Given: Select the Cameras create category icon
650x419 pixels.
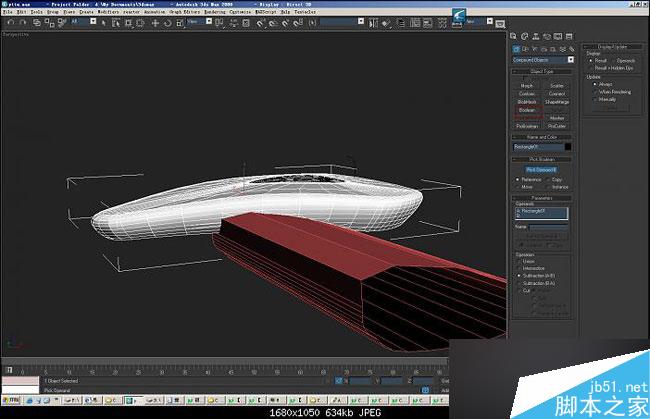Looking at the screenshot, I should pos(544,49).
